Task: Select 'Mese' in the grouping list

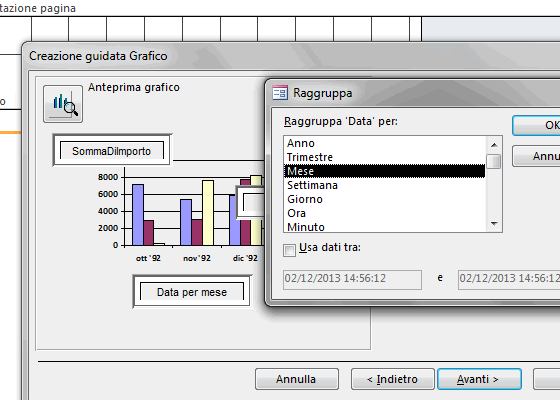Action: pyautogui.click(x=385, y=171)
